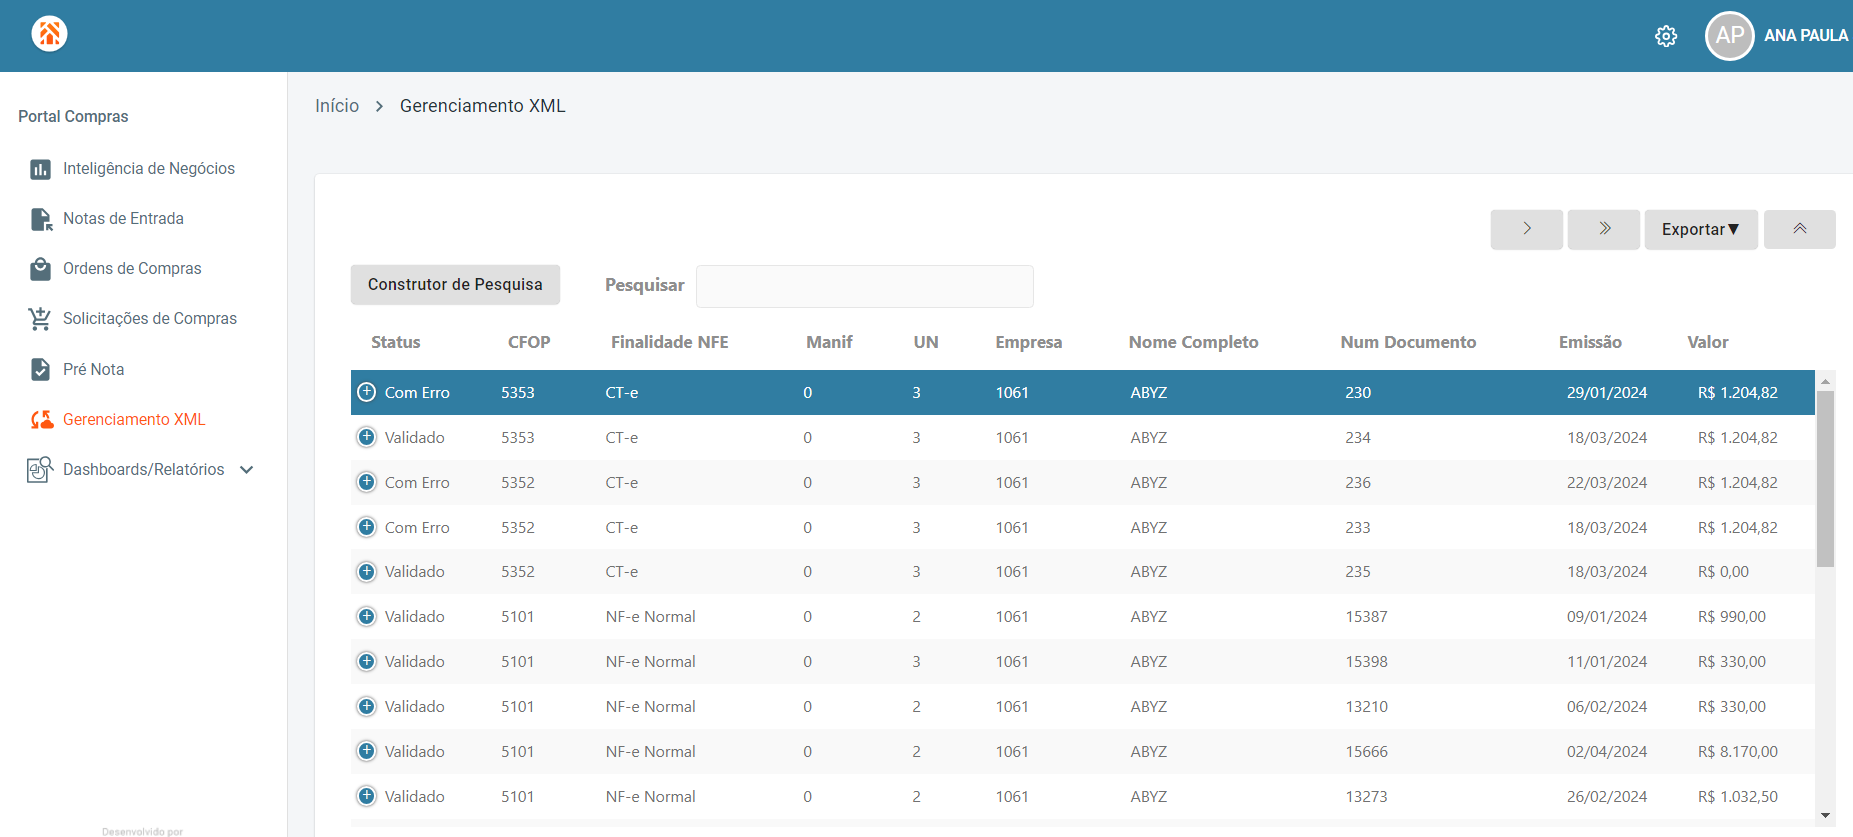
Task: Jump to the last page double arrow
Action: [x=1604, y=230]
